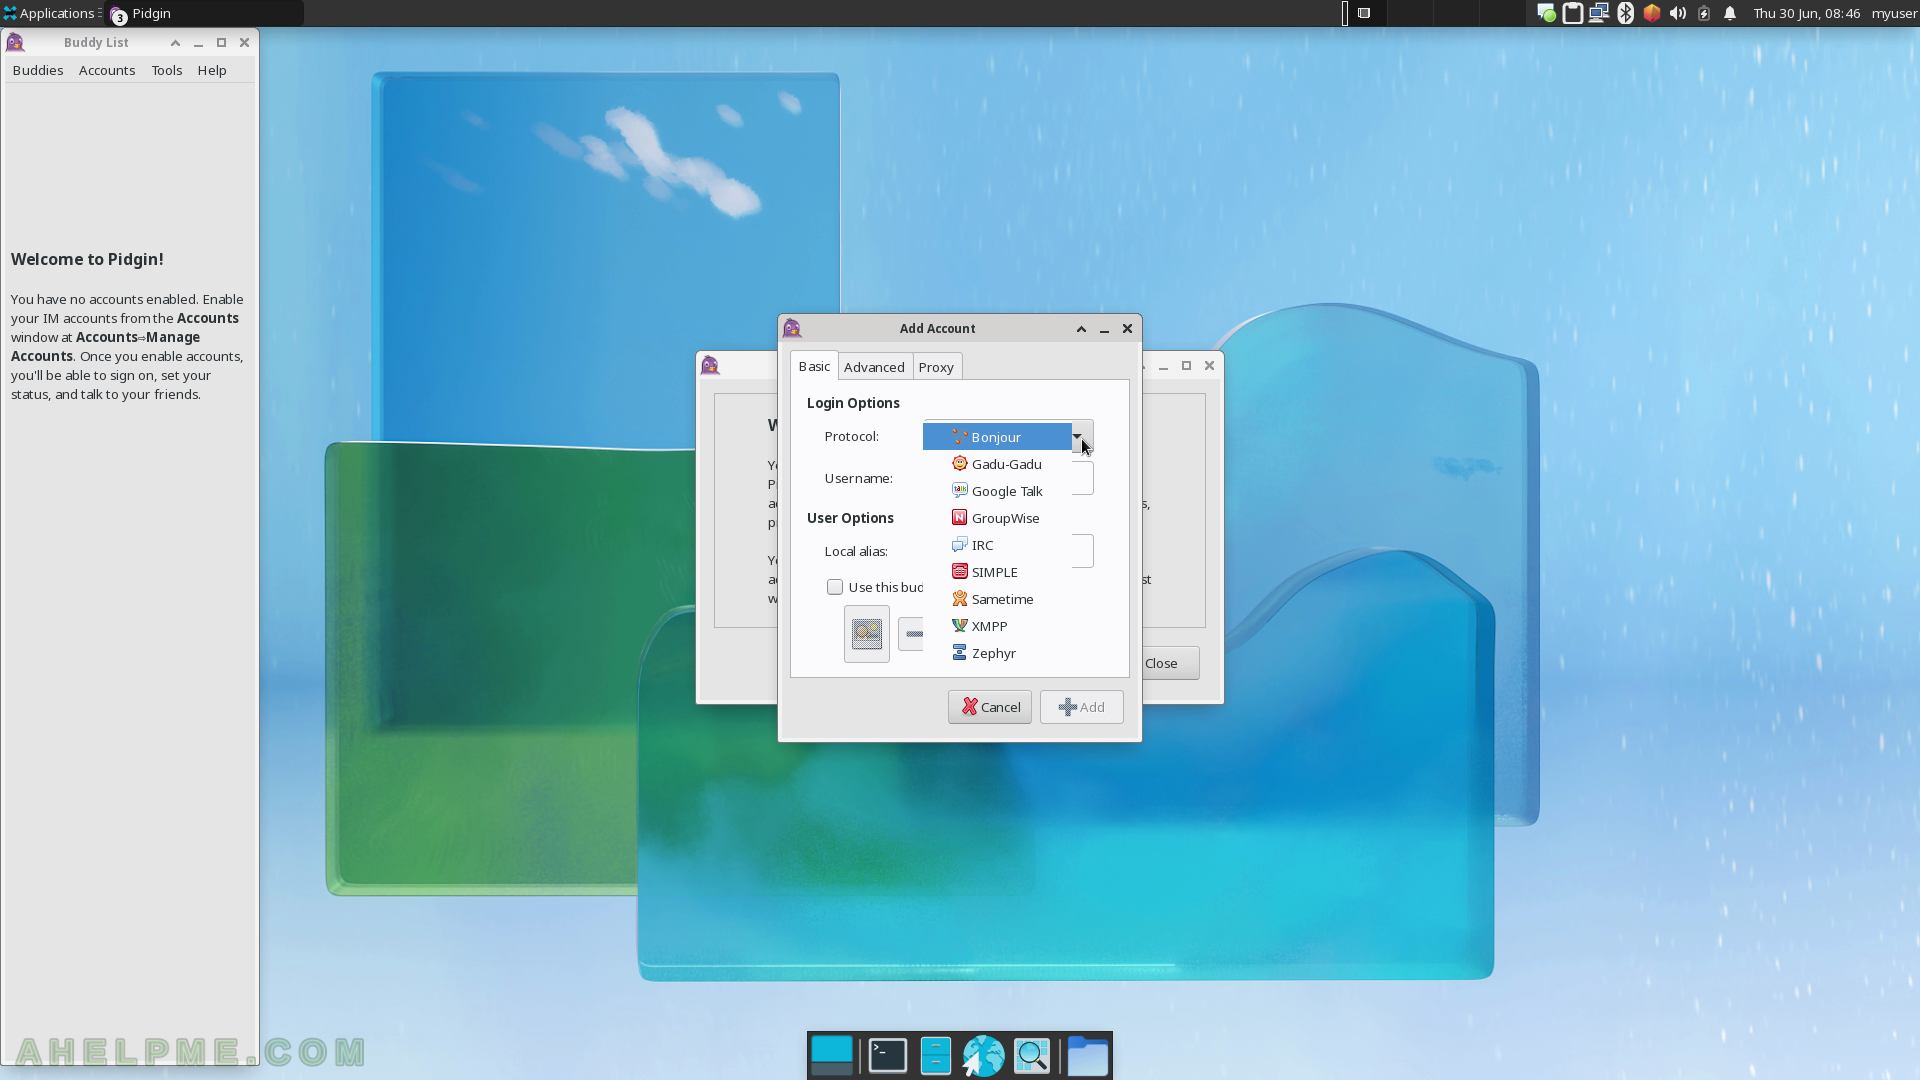Open the Accounts menu in Buddy List
This screenshot has height=1080, width=1920.
point(107,70)
